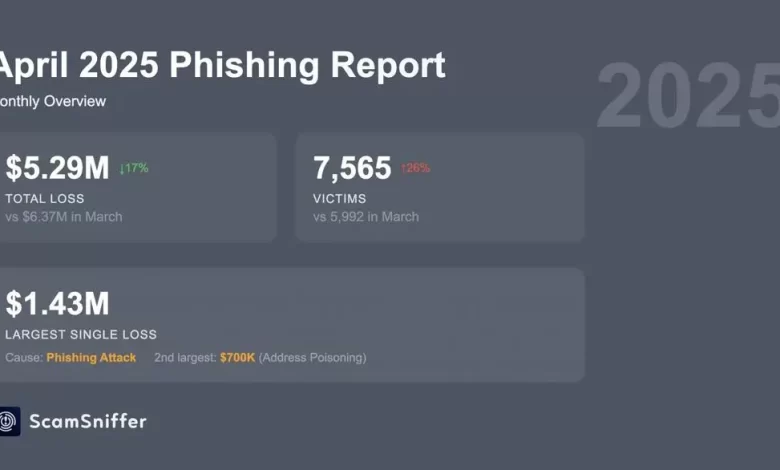
Task: Click the vs $6.37M in March comparison
Action: [64, 217]
